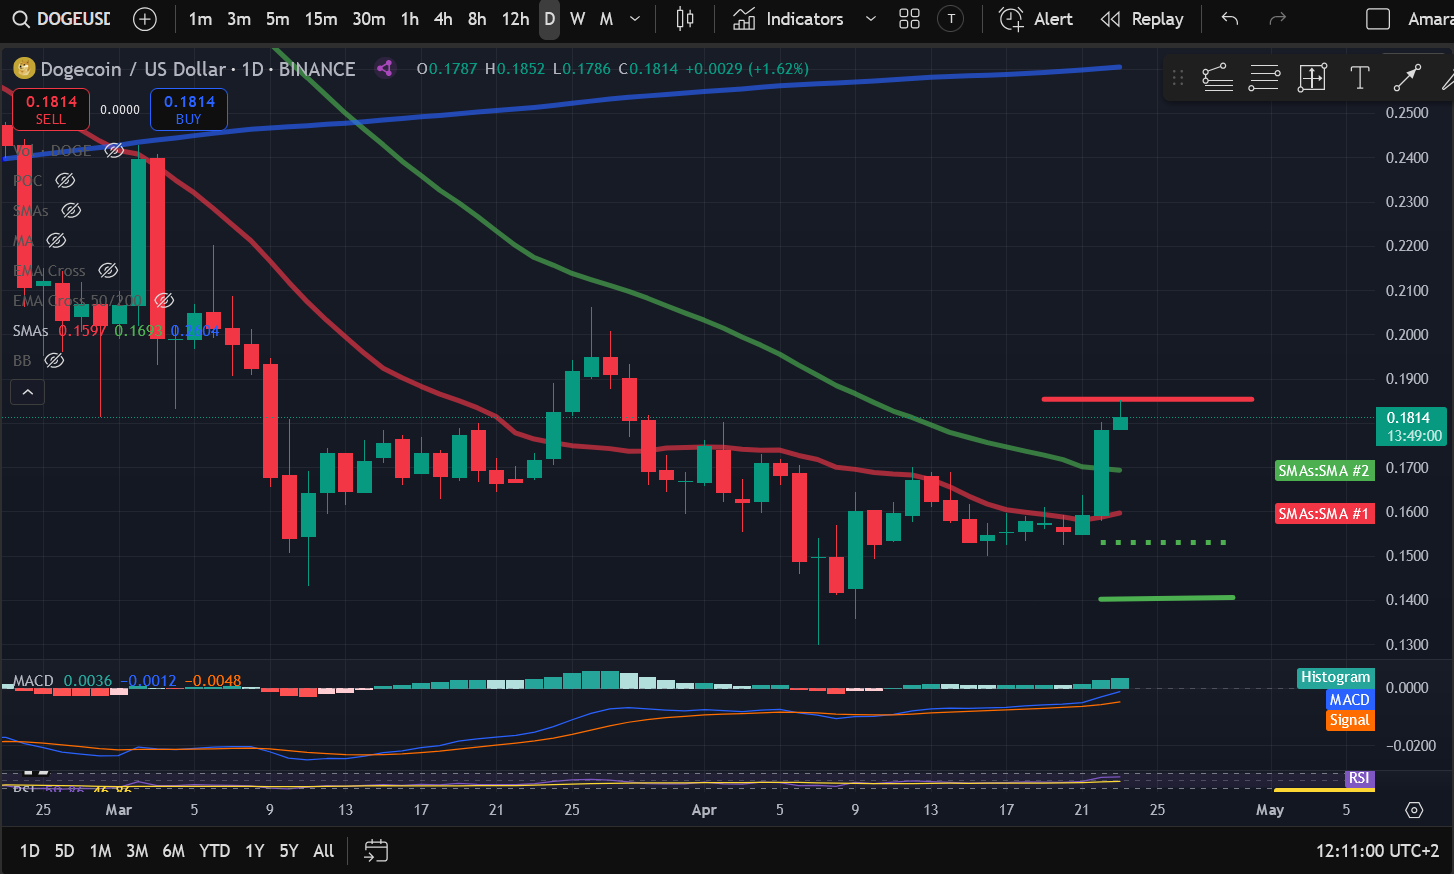Click the circled T templates icon
This screenshot has height=874, width=1454.
click(951, 19)
